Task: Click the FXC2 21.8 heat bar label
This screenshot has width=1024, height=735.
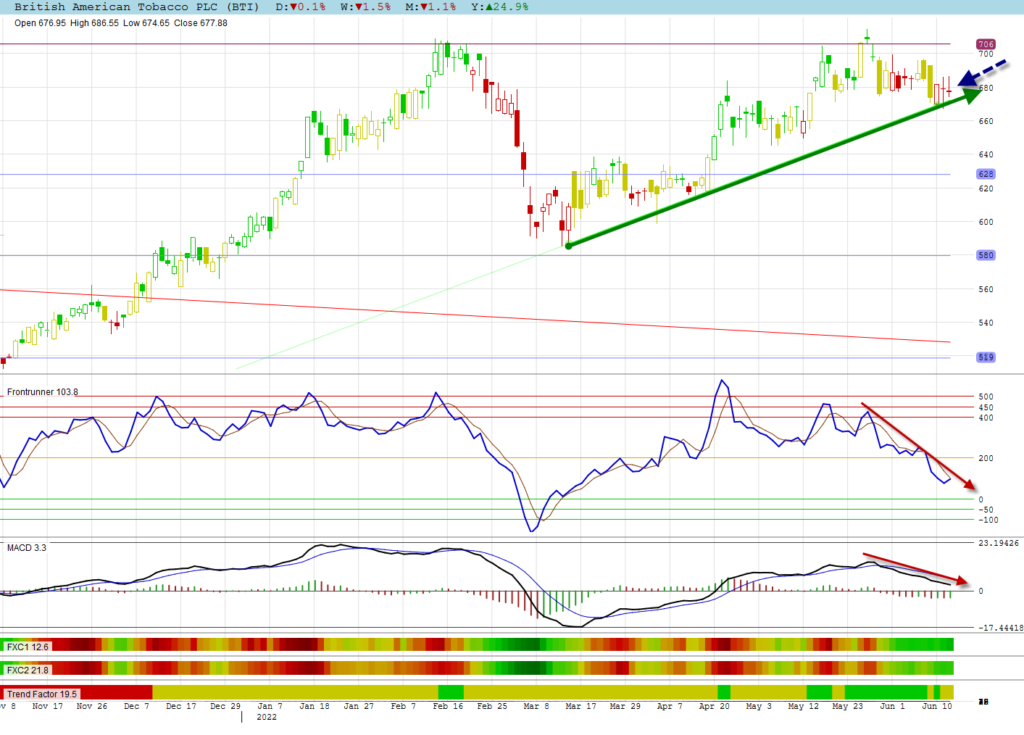Action: pyautogui.click(x=27, y=670)
